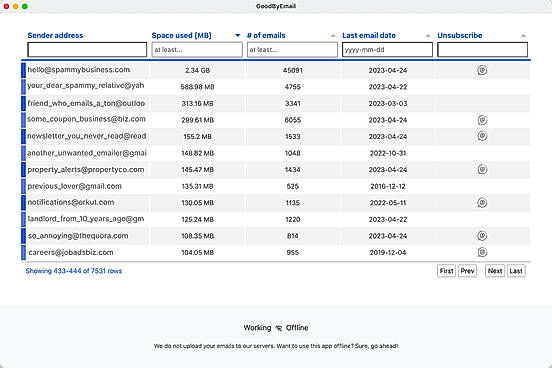Click the Space used (MB) header
Image resolution: width=552 pixels, height=368 pixels.
coord(182,35)
